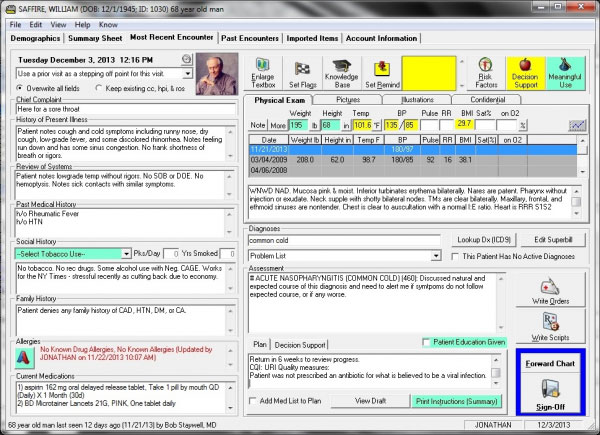Expand the prior visit stepping-off dropdown
600x435 pixels.
[x=188, y=73]
